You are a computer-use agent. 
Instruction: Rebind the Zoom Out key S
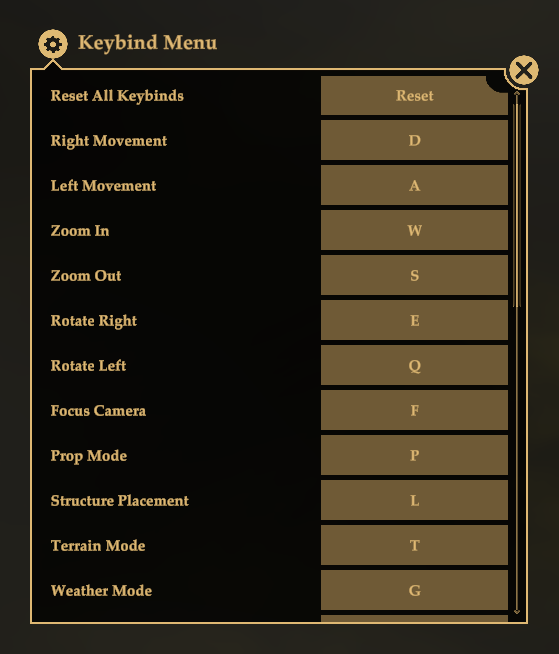coord(414,275)
